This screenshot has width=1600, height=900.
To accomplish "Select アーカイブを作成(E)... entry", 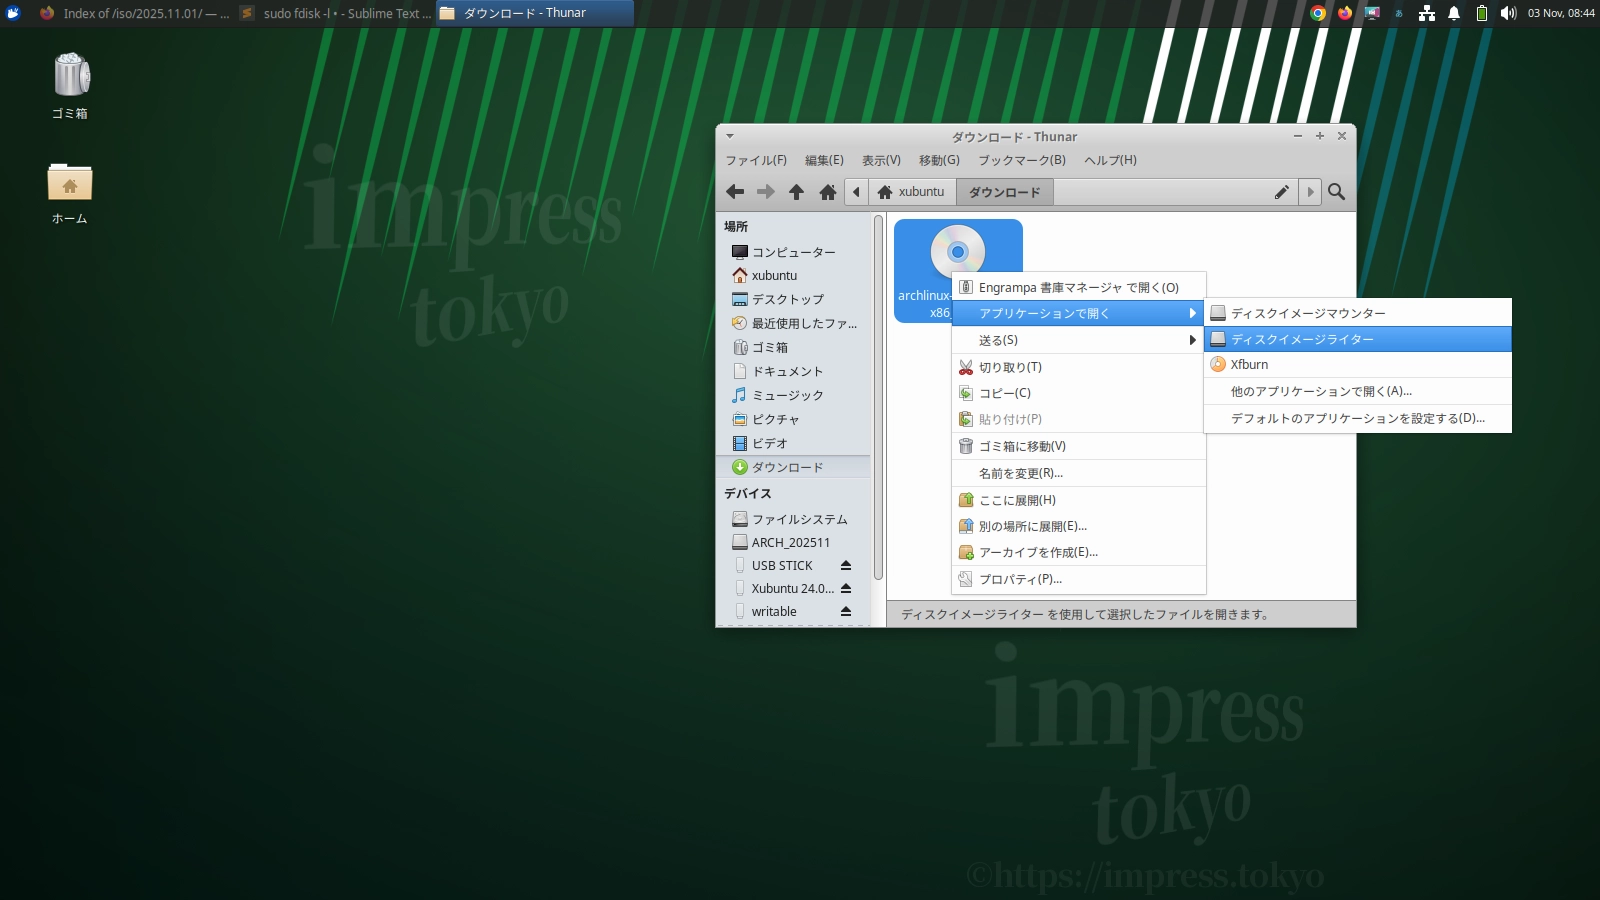I will point(1078,552).
